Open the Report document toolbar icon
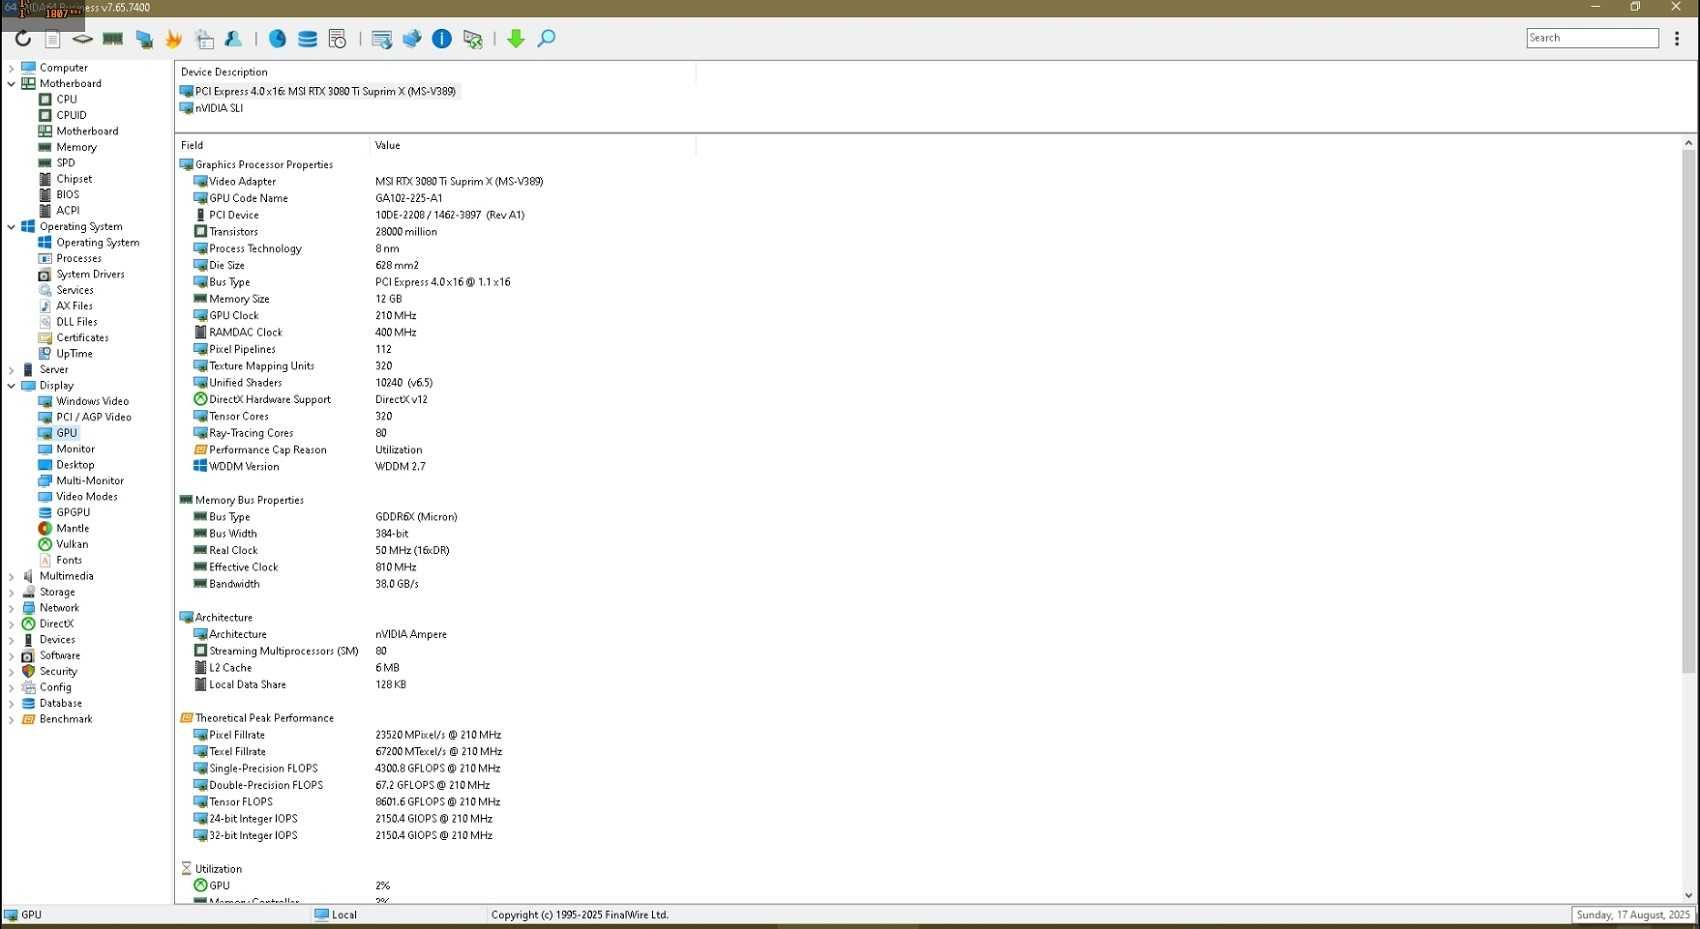This screenshot has height=929, width=1700. click(x=53, y=39)
